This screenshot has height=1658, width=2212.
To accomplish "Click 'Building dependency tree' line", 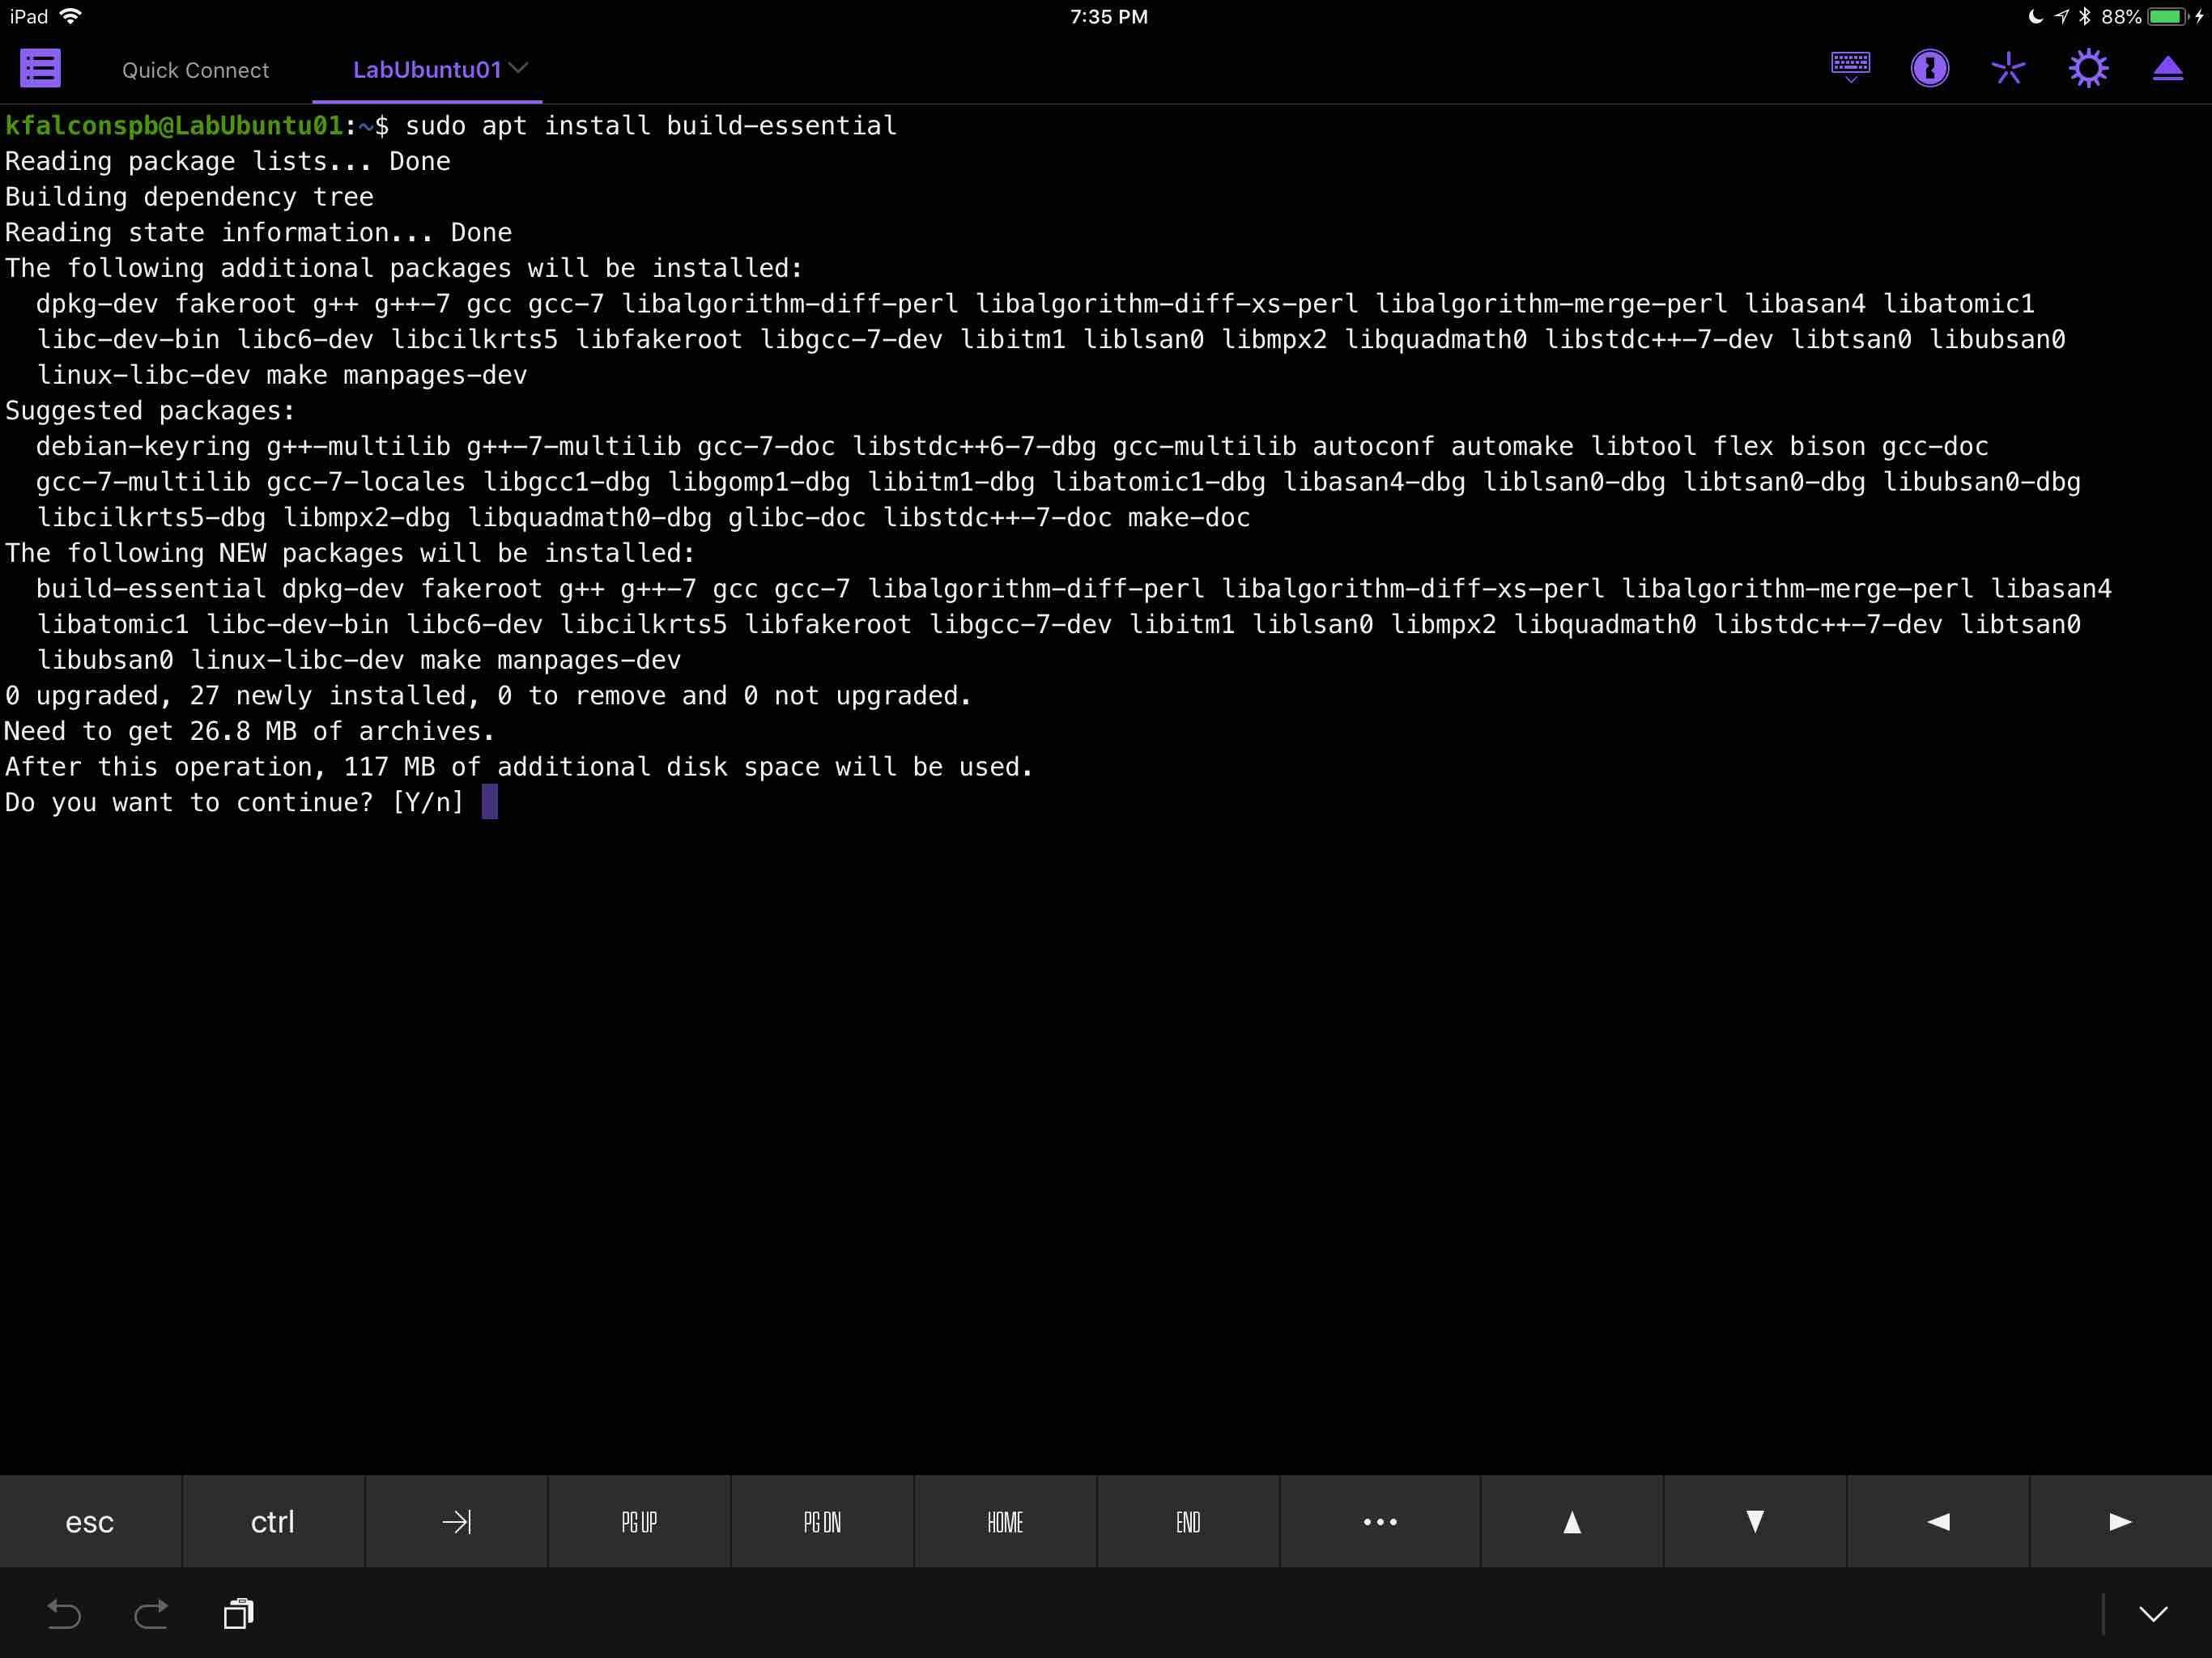I will (x=189, y=197).
